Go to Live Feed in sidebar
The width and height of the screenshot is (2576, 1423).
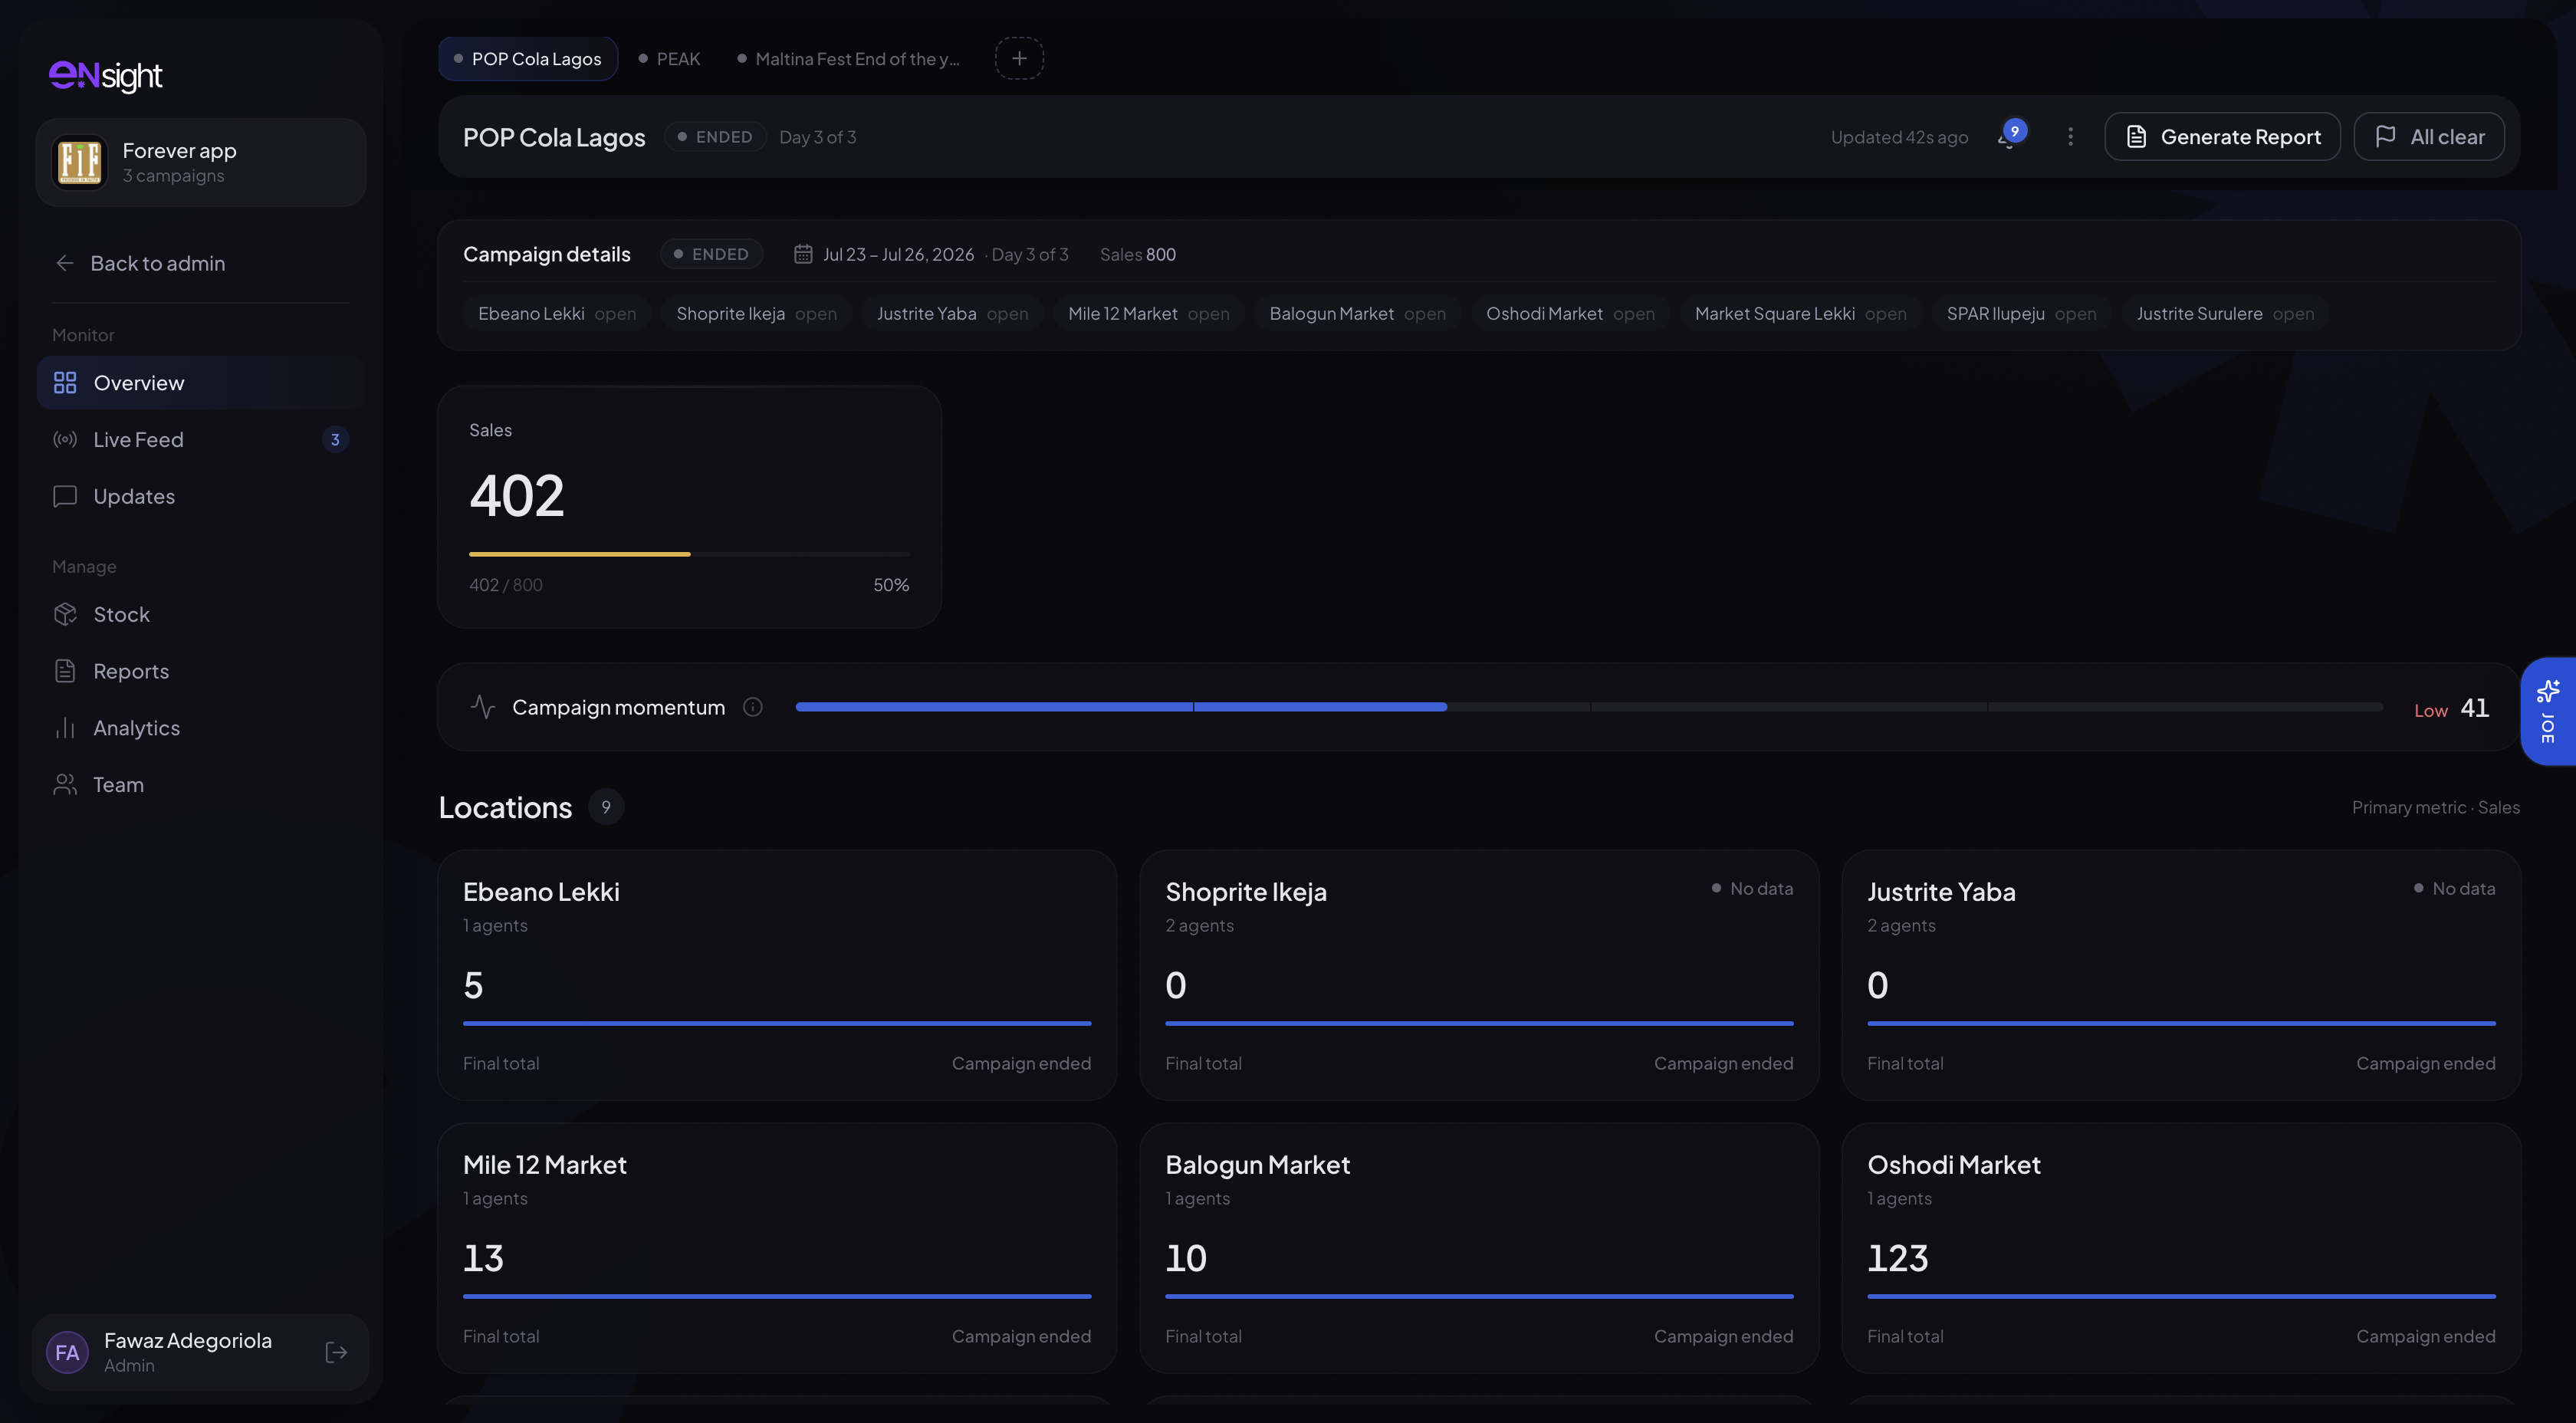click(x=201, y=440)
